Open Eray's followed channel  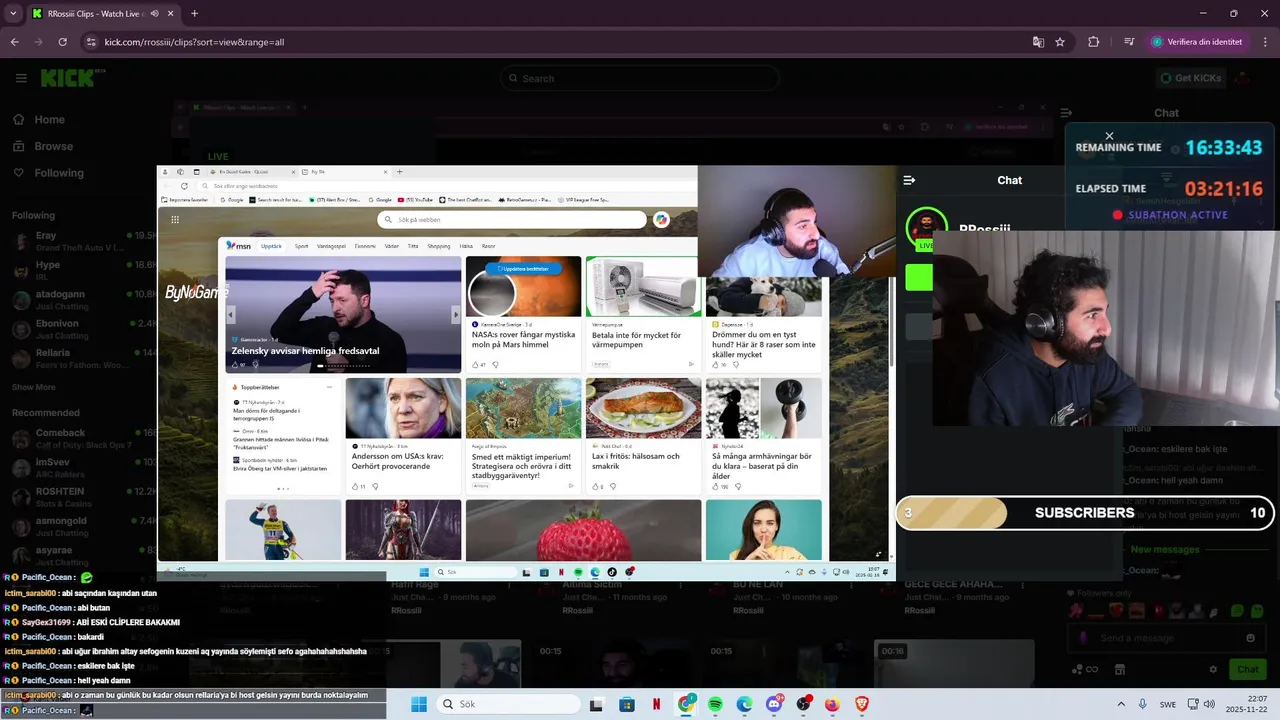[x=84, y=241]
